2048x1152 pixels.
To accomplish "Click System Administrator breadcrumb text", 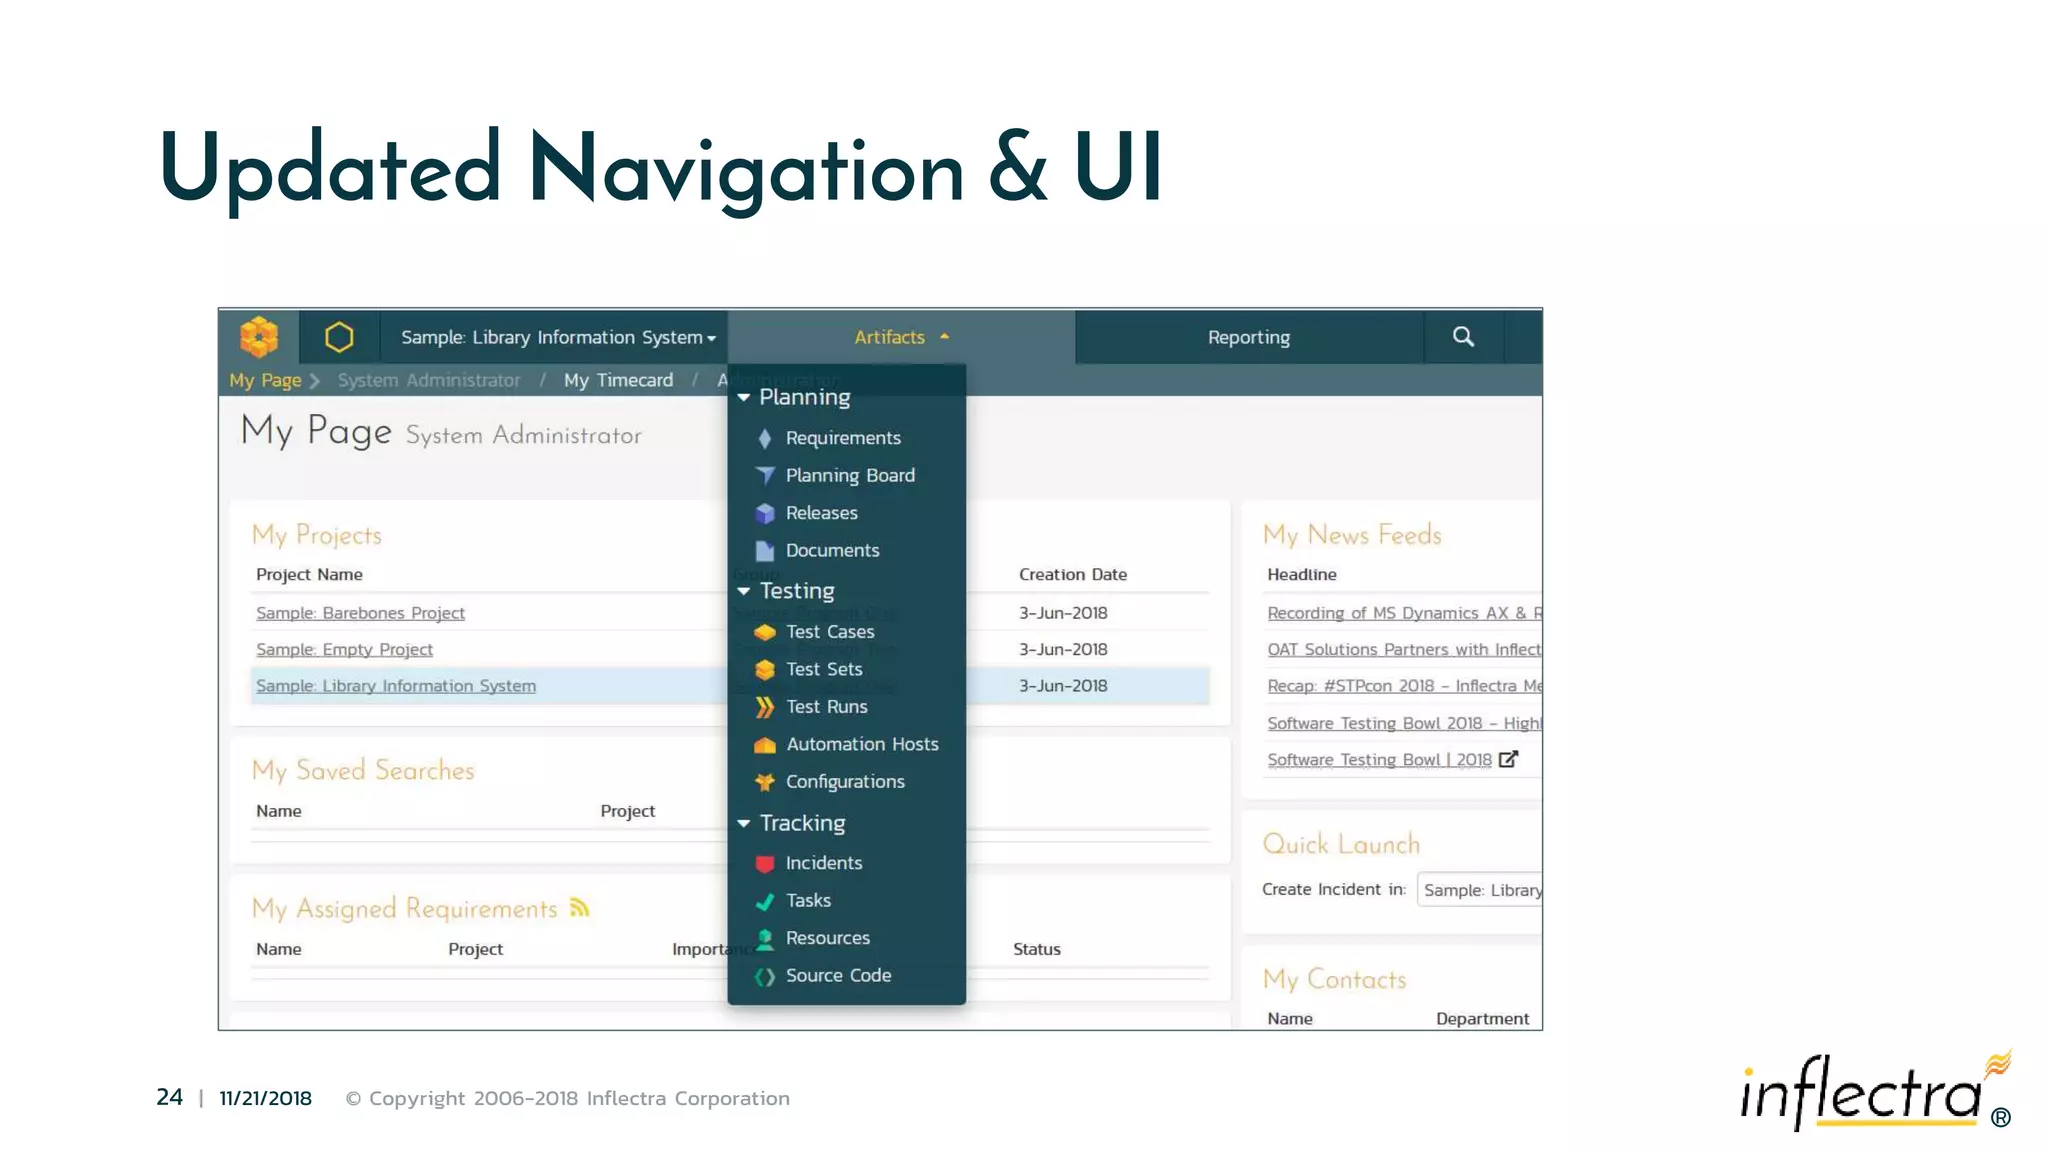I will point(429,380).
